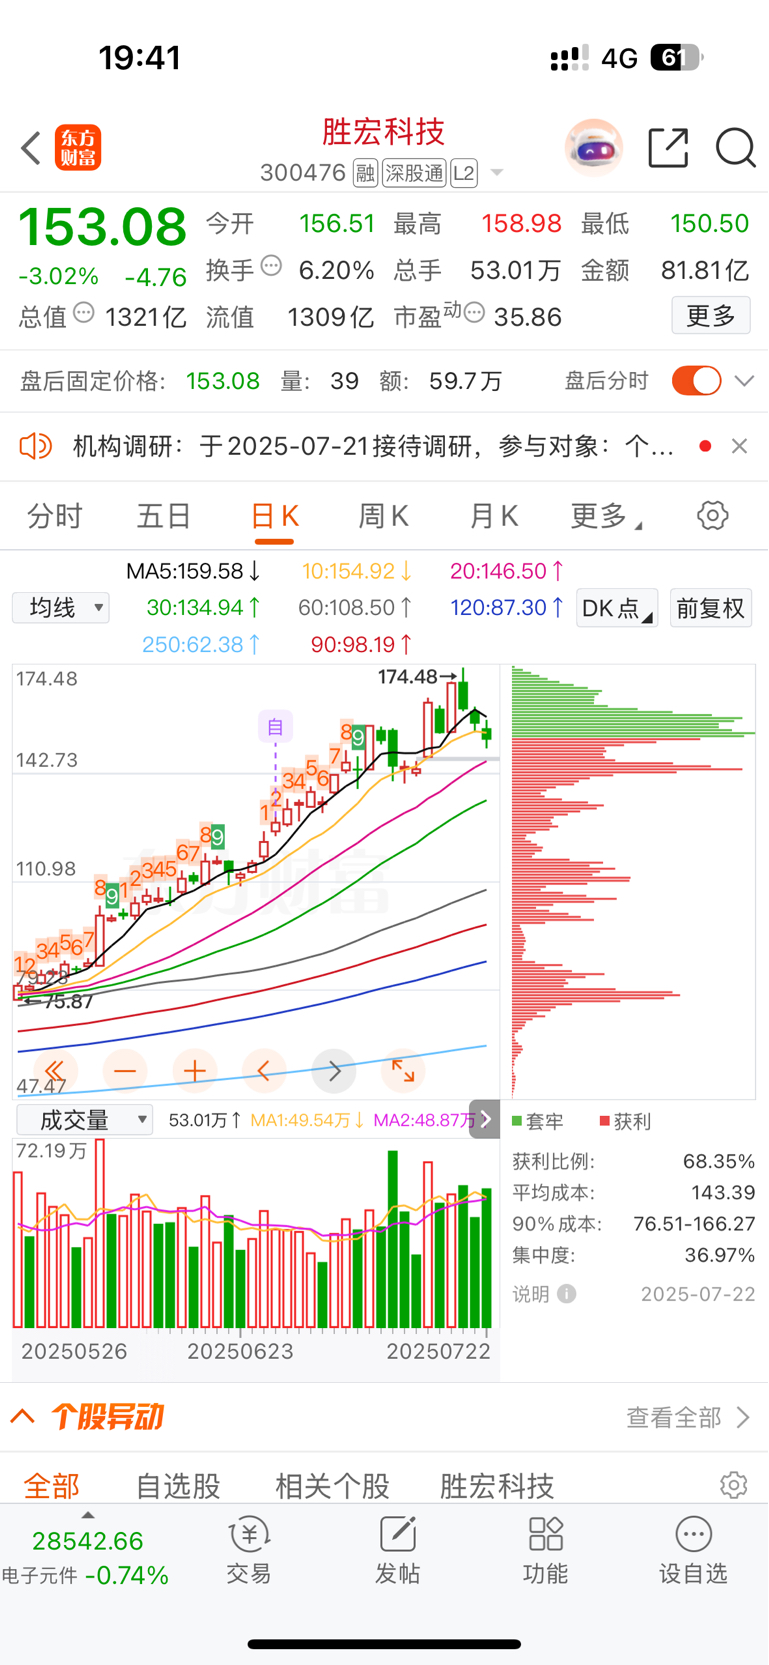Image resolution: width=769 pixels, height=1665 pixels.
Task: Tap the 153.08 current price
Action: click(x=102, y=227)
